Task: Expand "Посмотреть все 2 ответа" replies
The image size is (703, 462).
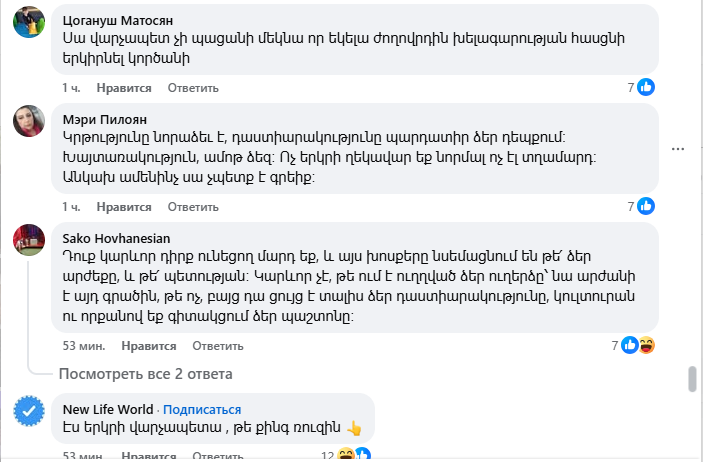Action: (x=145, y=374)
